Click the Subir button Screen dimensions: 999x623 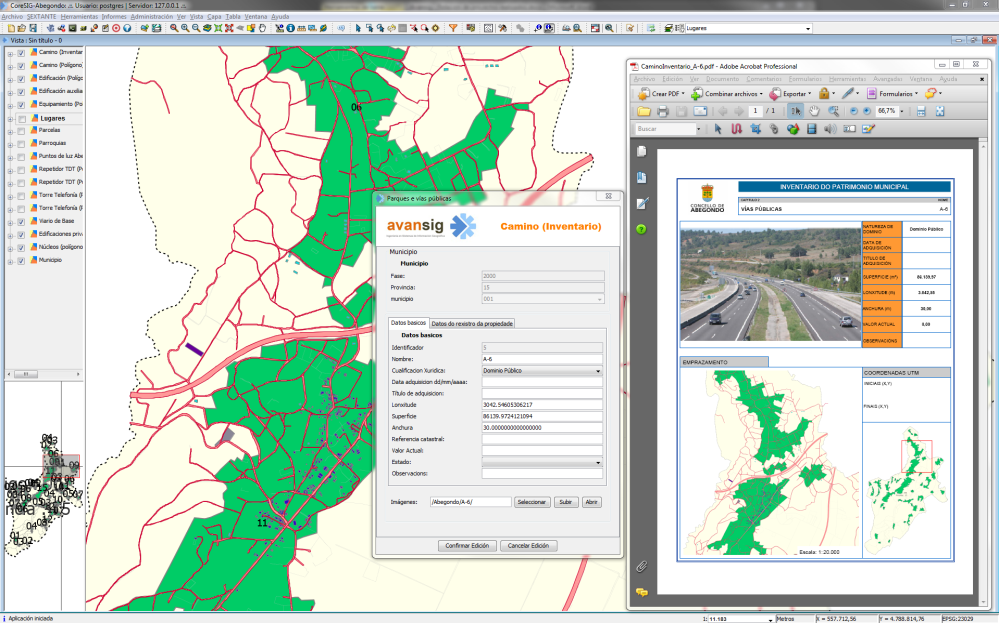pyautogui.click(x=566, y=503)
